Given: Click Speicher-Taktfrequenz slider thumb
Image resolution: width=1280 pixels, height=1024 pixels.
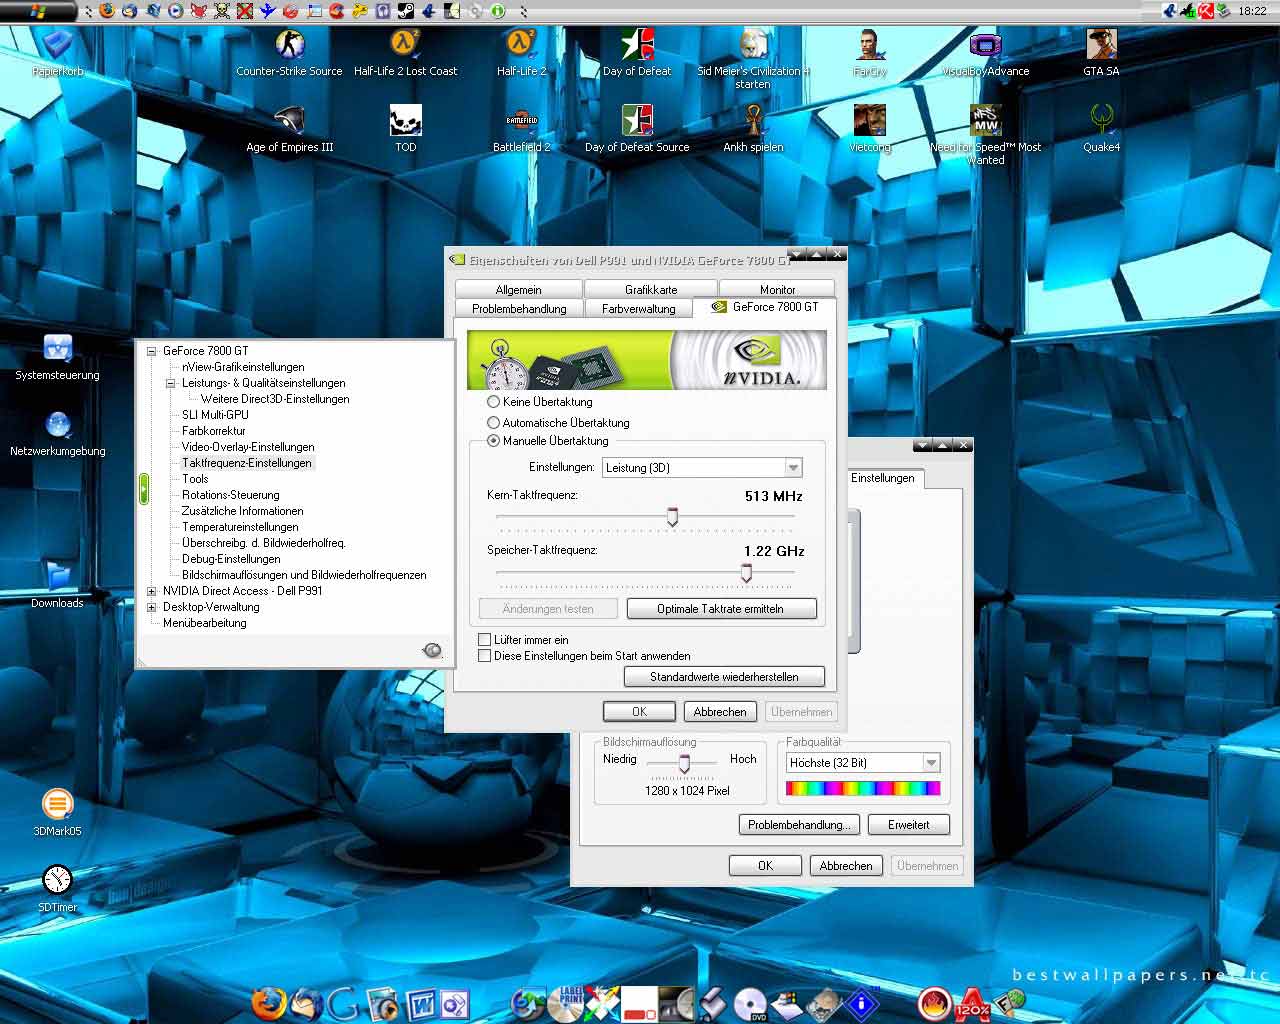Looking at the screenshot, I should pos(746,573).
